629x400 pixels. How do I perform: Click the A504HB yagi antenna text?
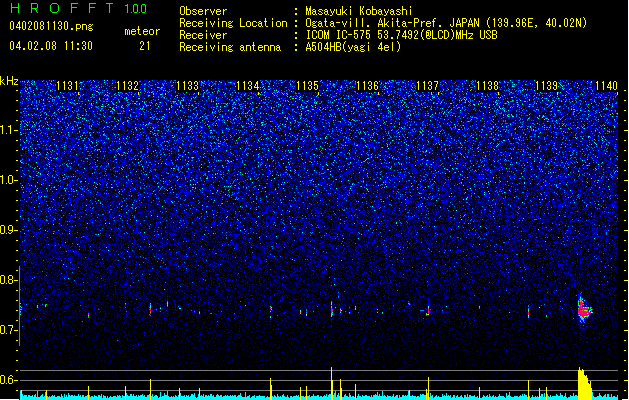(x=353, y=47)
